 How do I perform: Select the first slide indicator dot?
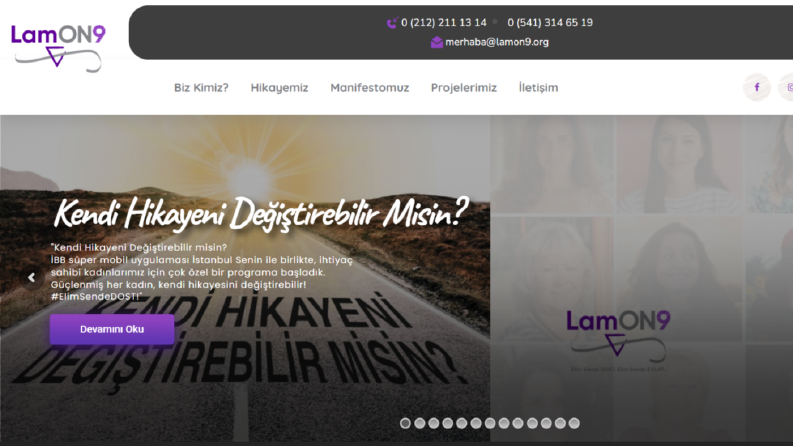405,423
